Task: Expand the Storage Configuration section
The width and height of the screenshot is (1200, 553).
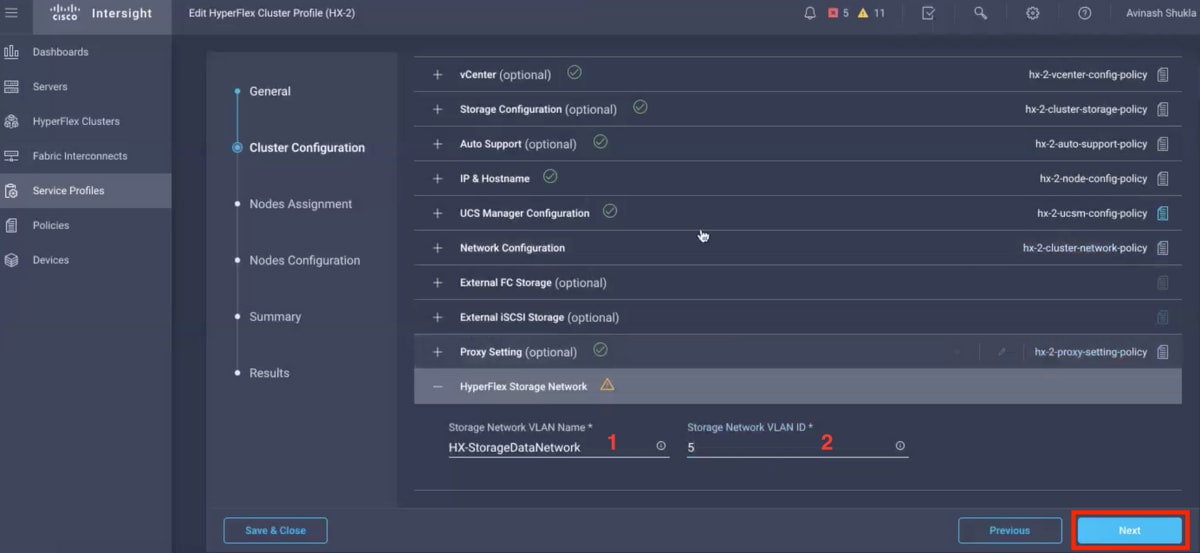Action: [x=437, y=109]
